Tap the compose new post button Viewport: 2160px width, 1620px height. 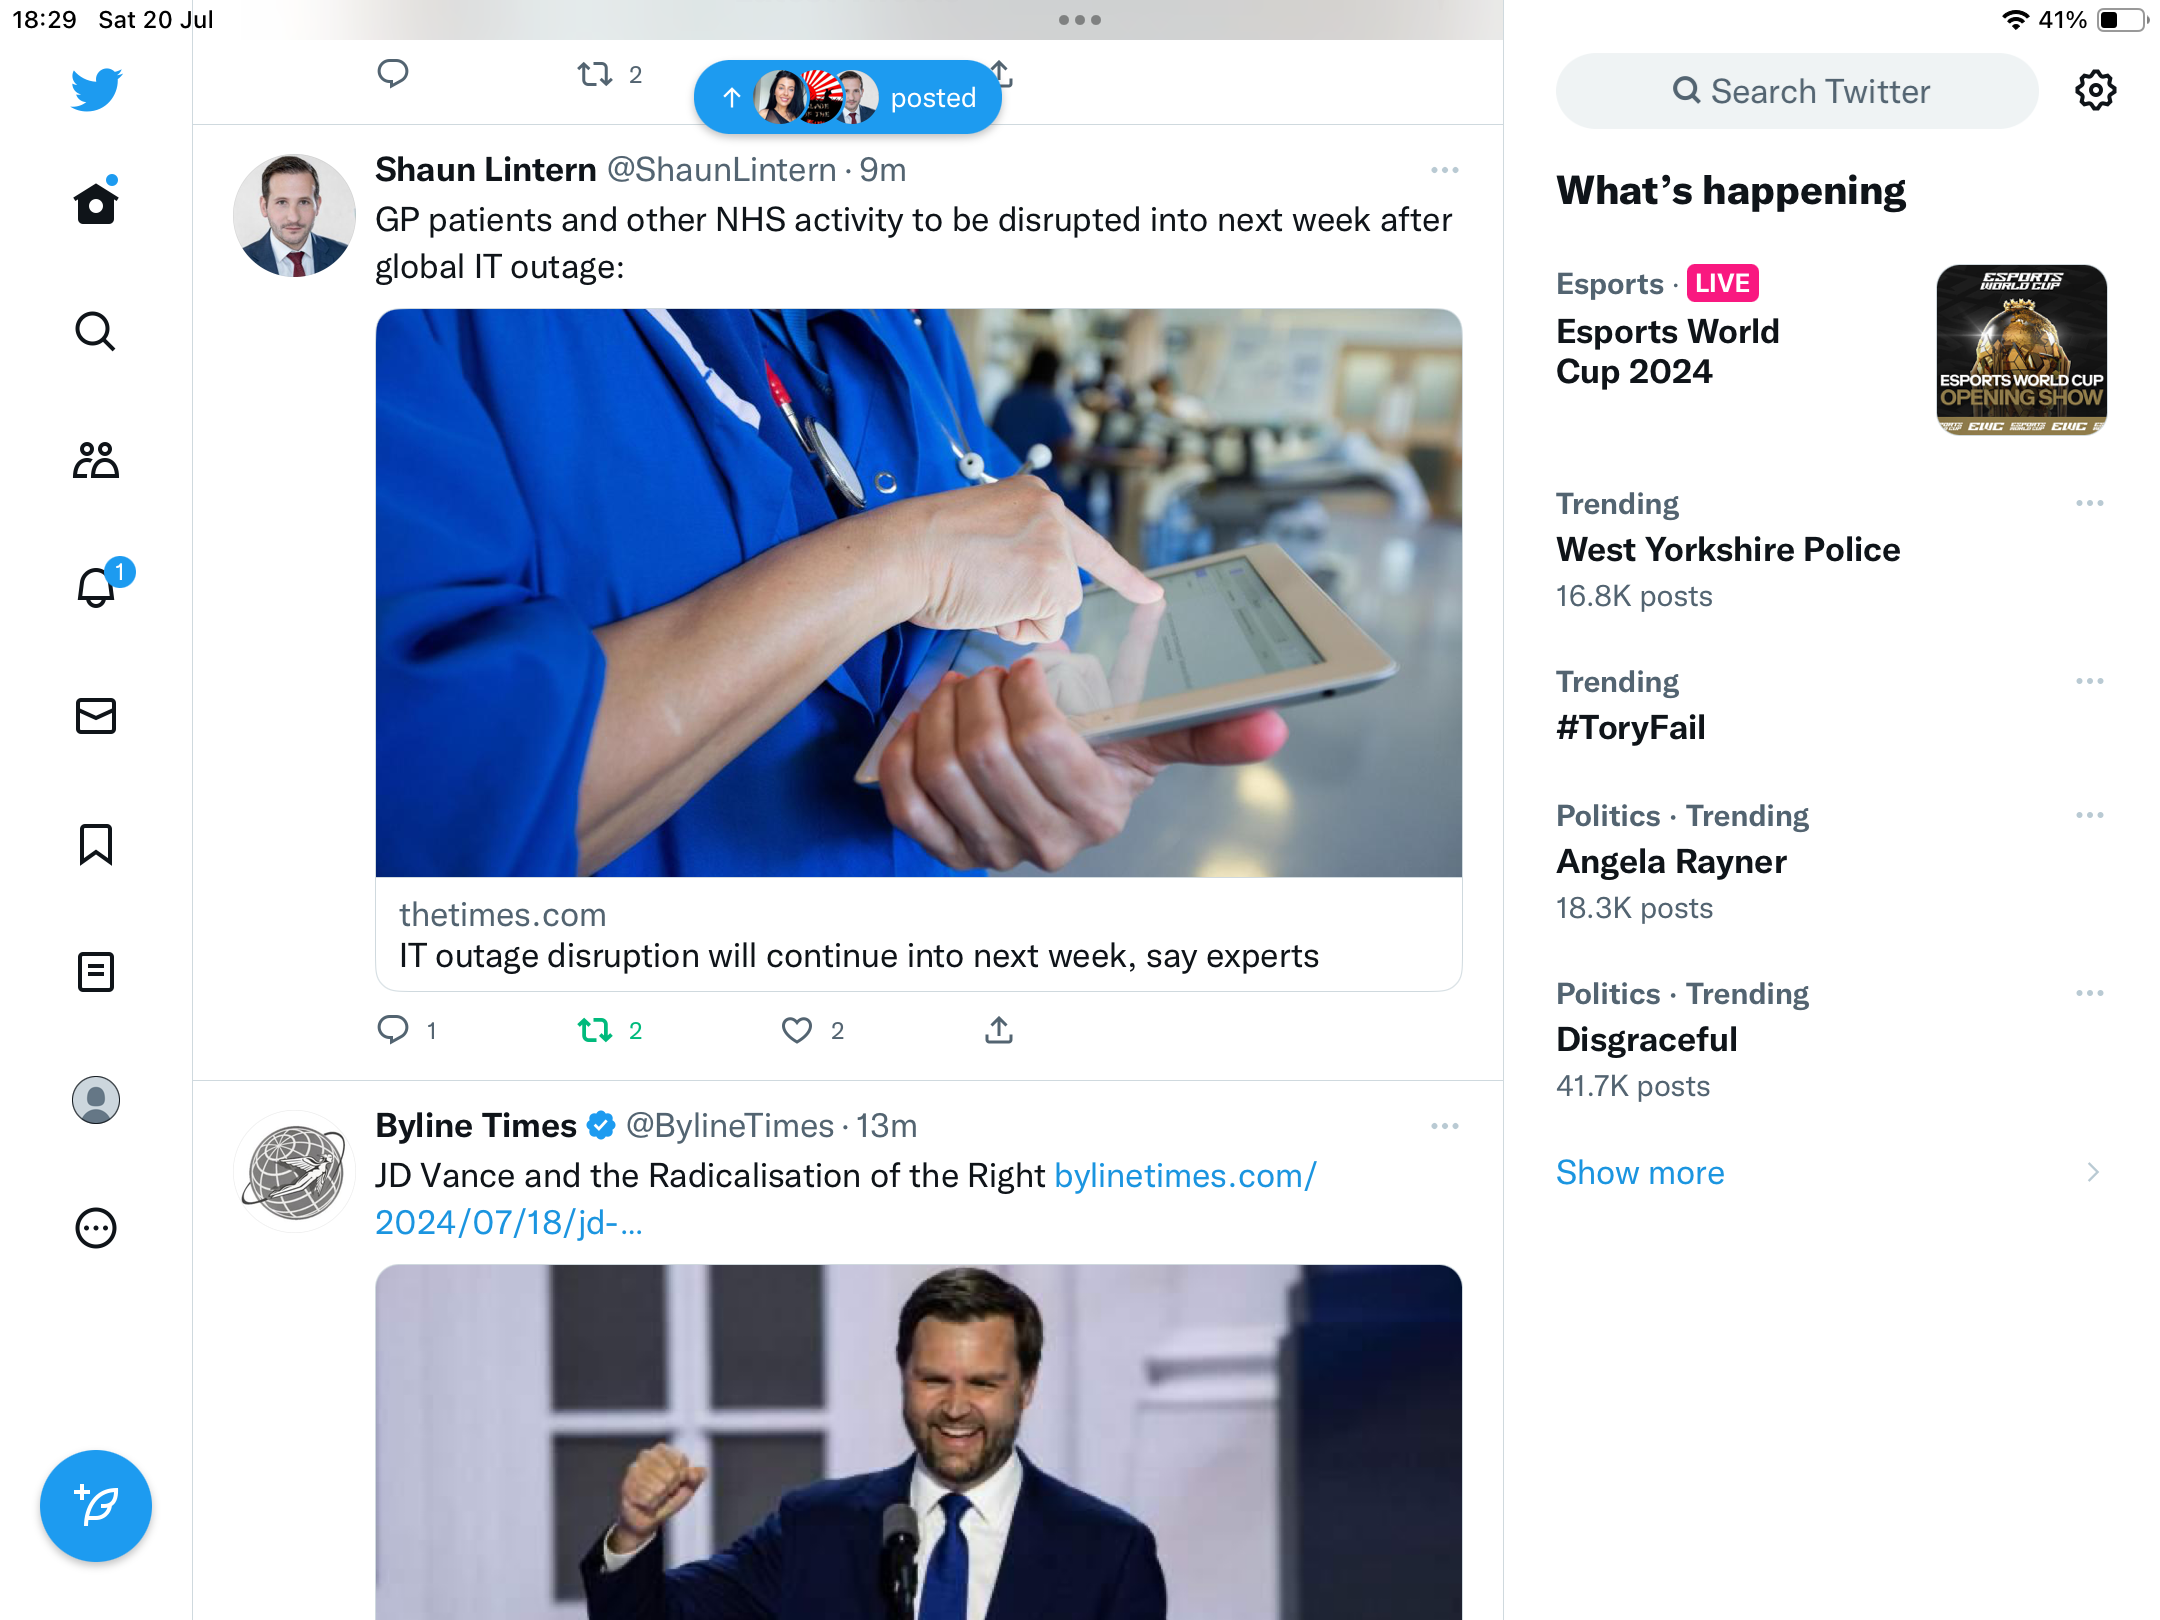[96, 1506]
